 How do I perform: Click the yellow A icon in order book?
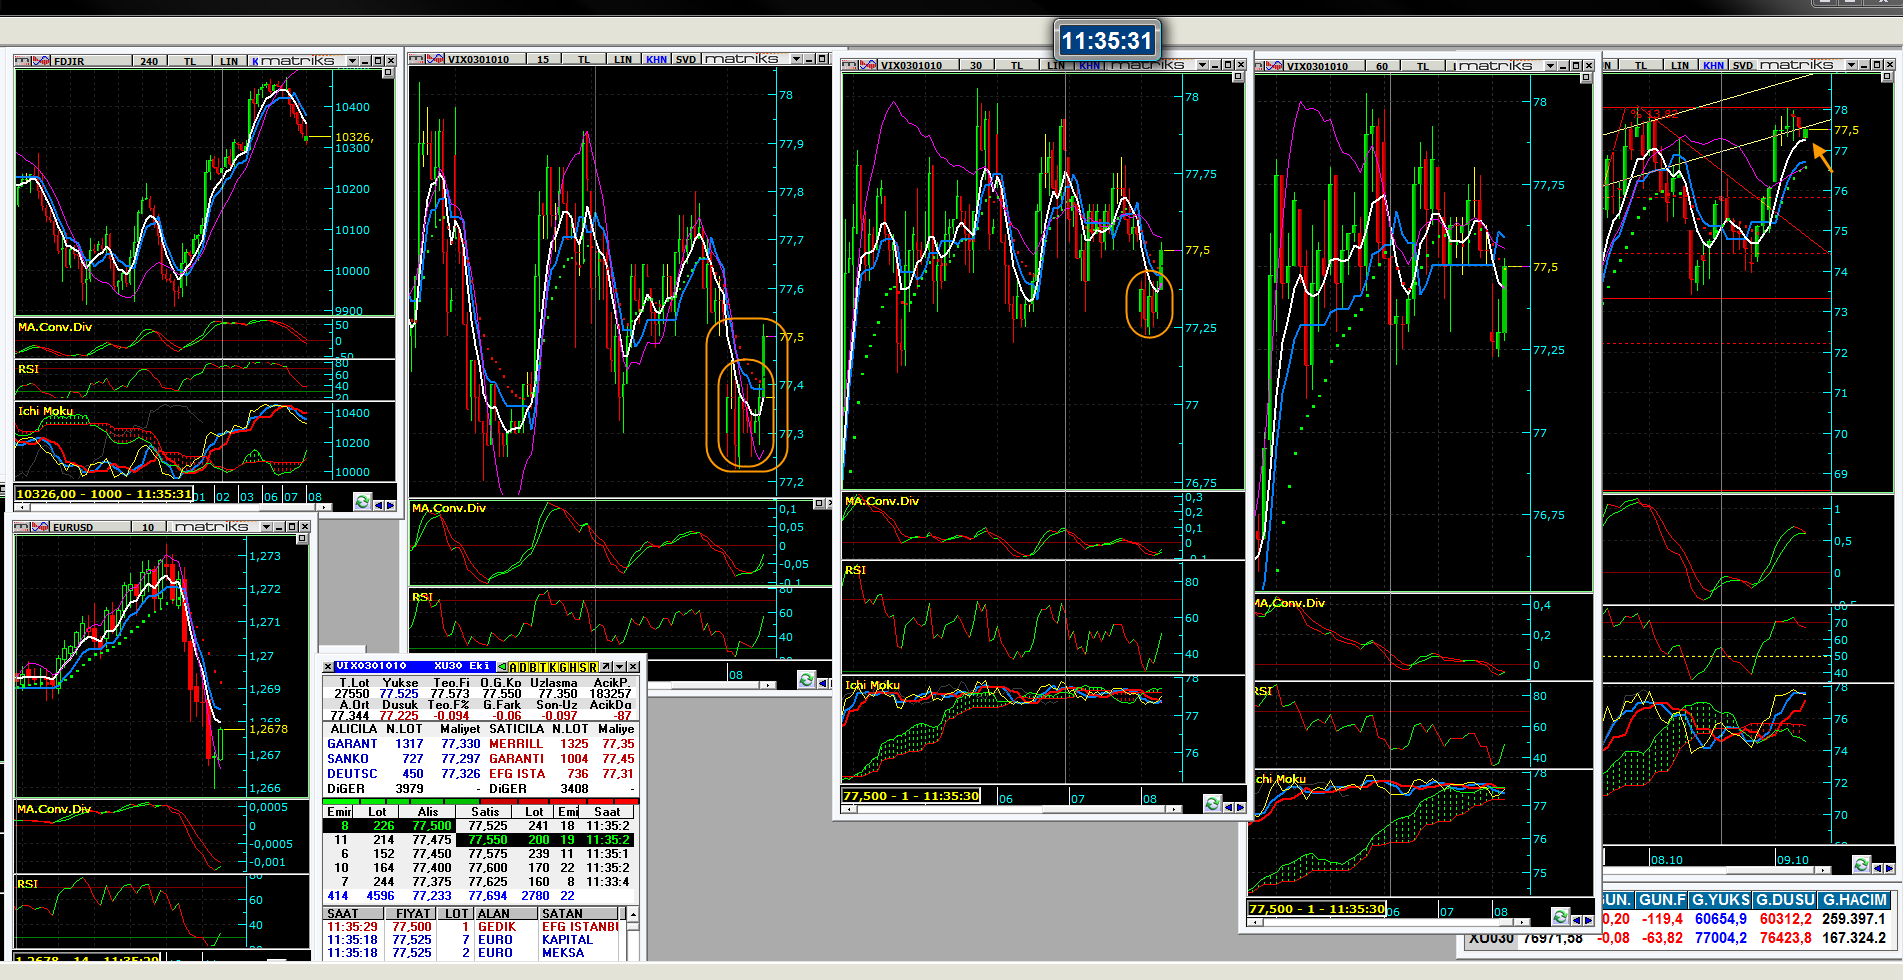click(x=513, y=667)
